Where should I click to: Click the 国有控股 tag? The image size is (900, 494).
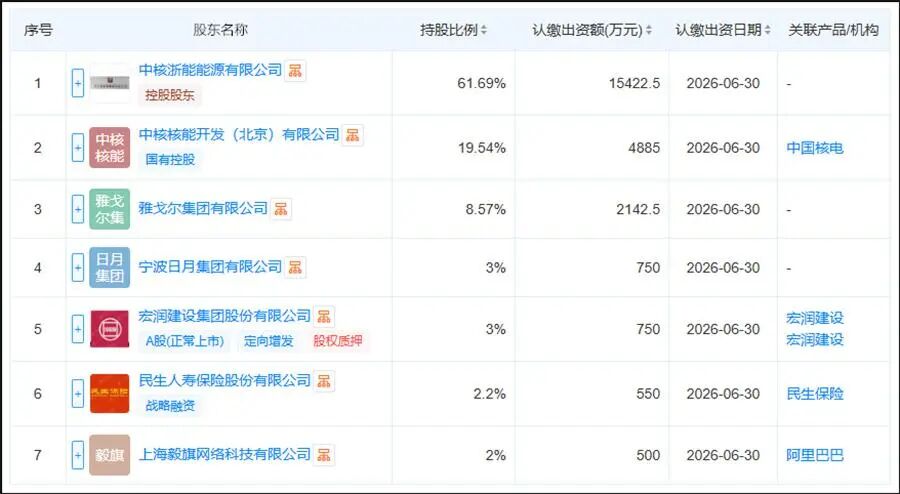click(170, 160)
